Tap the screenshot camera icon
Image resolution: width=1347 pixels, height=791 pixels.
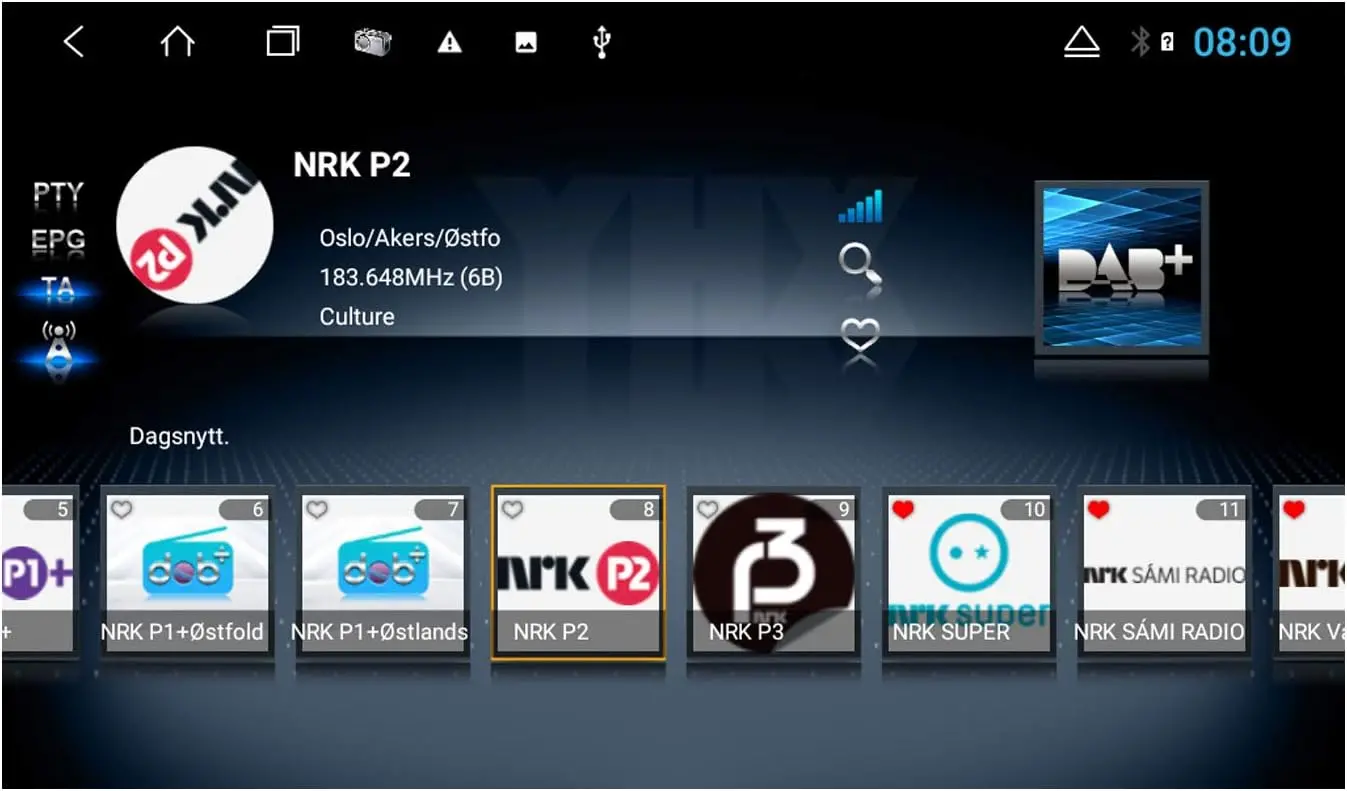pyautogui.click(x=373, y=42)
